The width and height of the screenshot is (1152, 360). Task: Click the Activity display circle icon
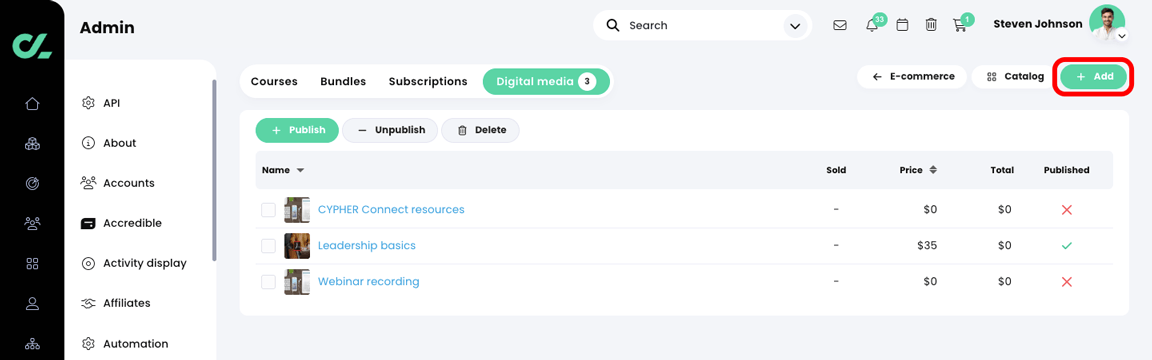88,263
